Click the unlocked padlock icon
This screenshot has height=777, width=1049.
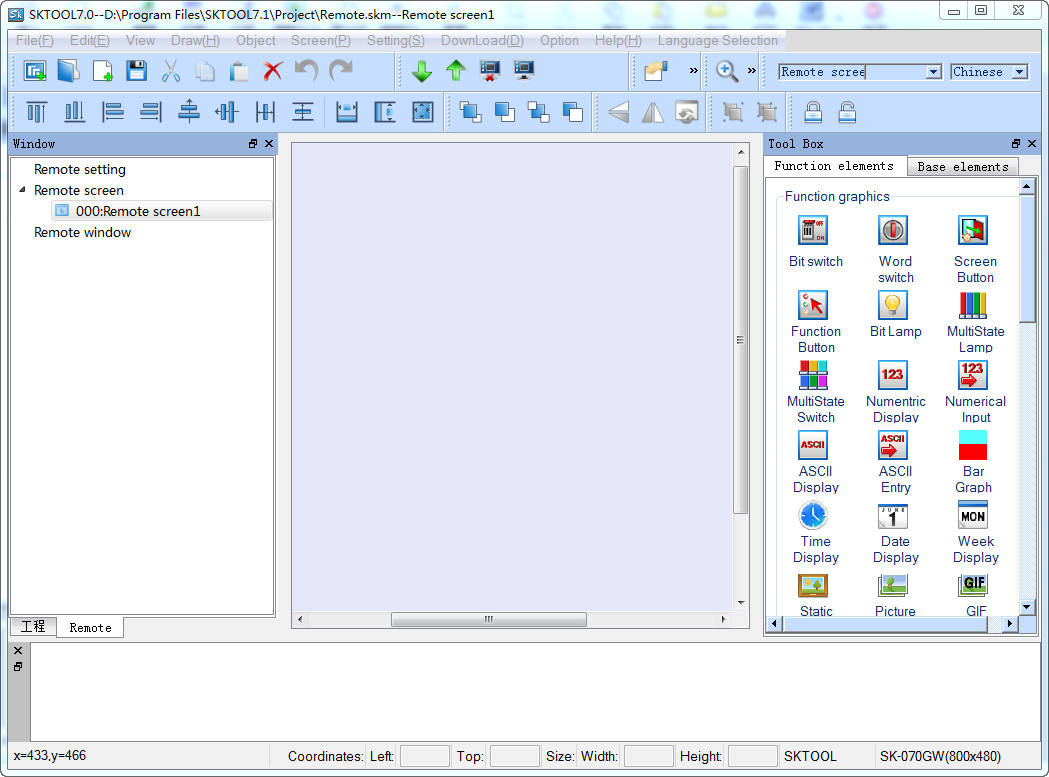pos(846,111)
